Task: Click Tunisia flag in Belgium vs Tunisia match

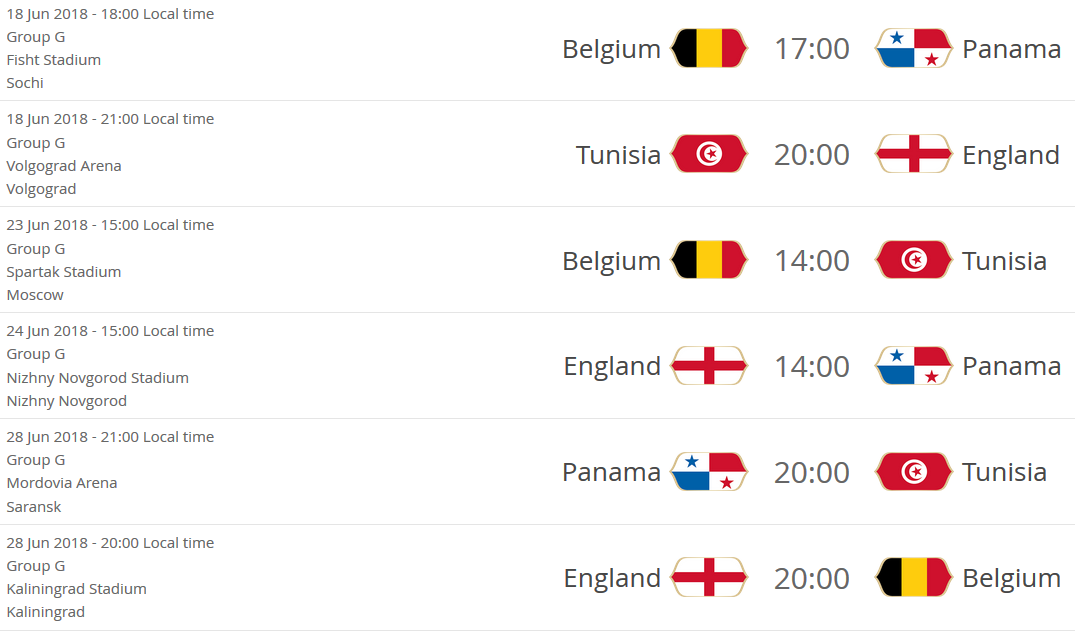Action: click(914, 260)
